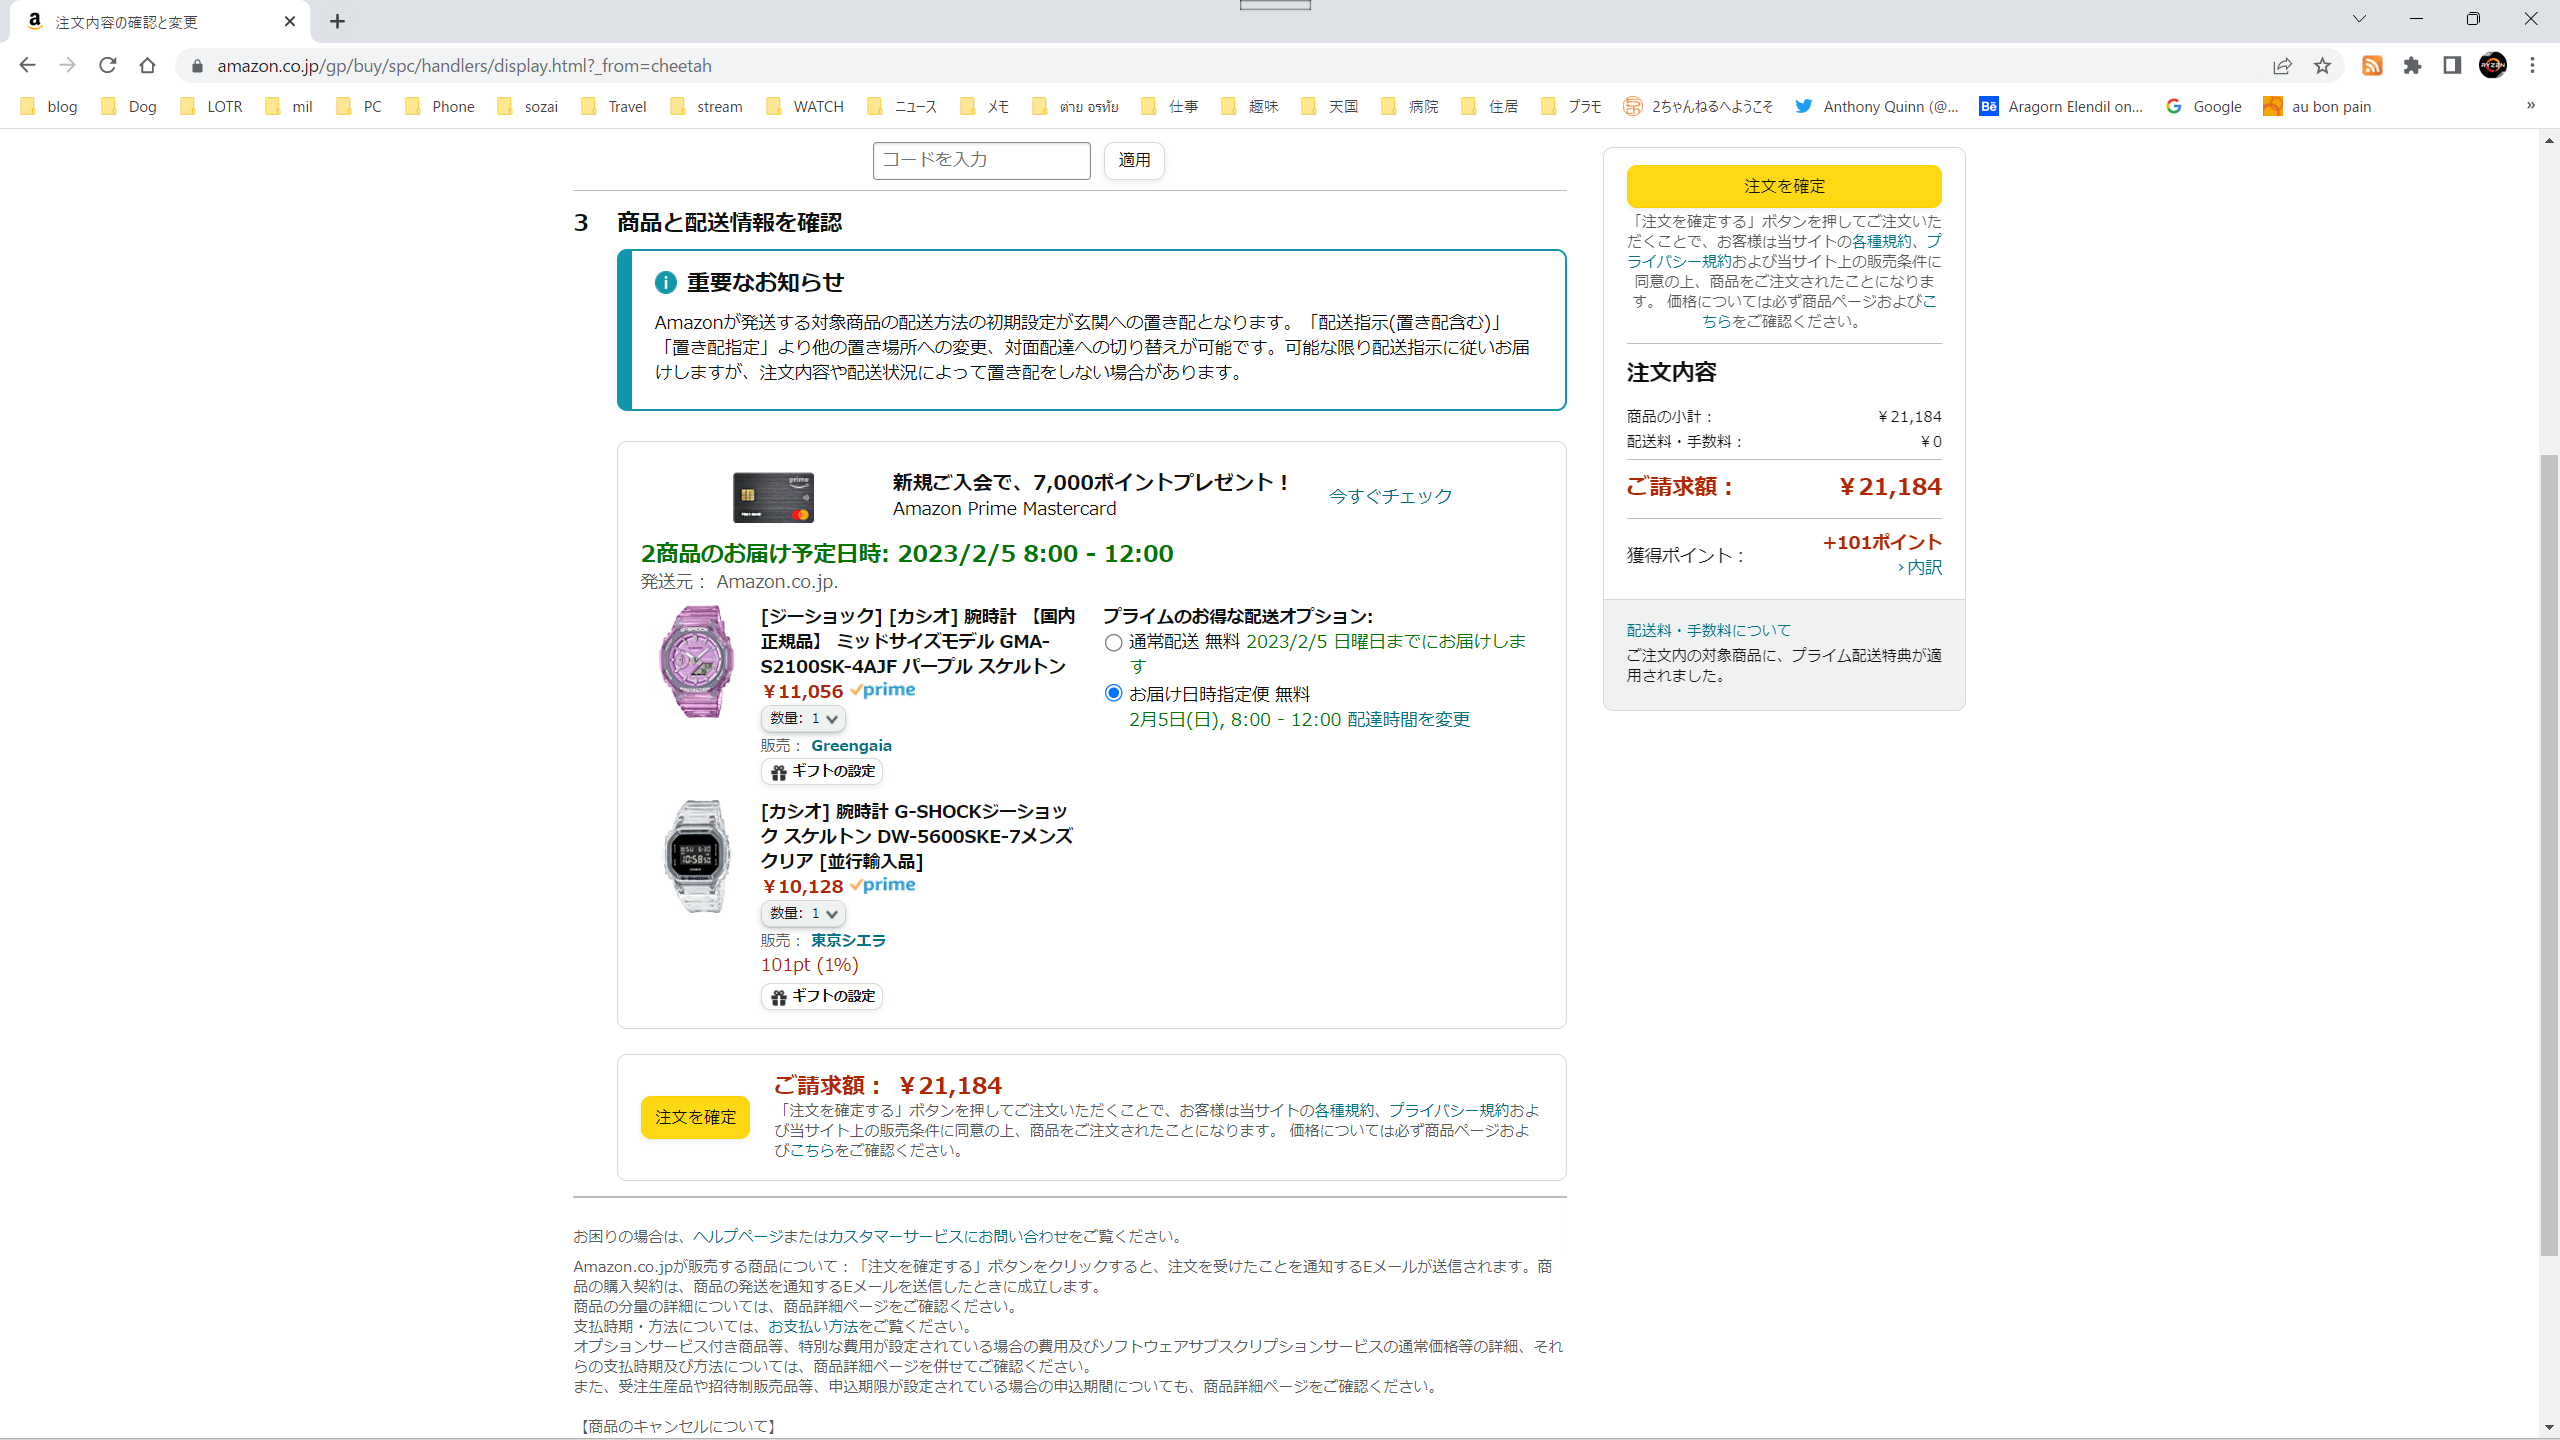Click the padlock site info icon

point(197,66)
